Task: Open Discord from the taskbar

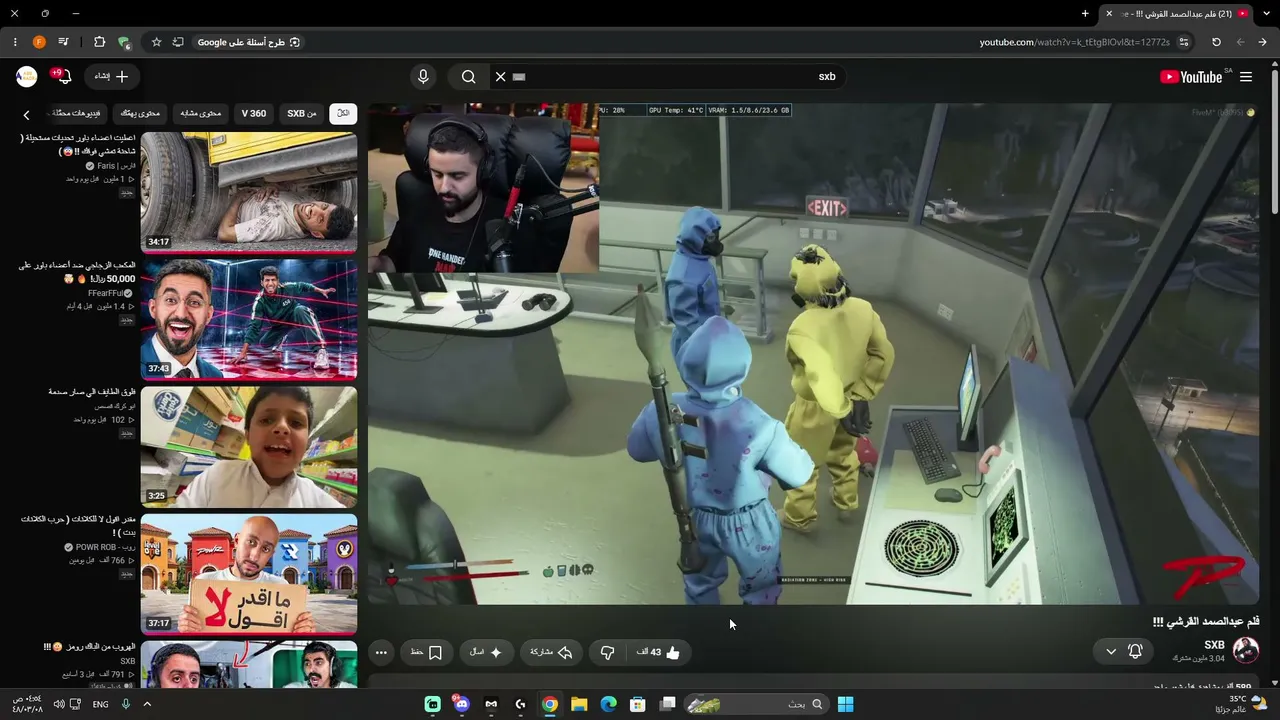Action: tap(461, 704)
